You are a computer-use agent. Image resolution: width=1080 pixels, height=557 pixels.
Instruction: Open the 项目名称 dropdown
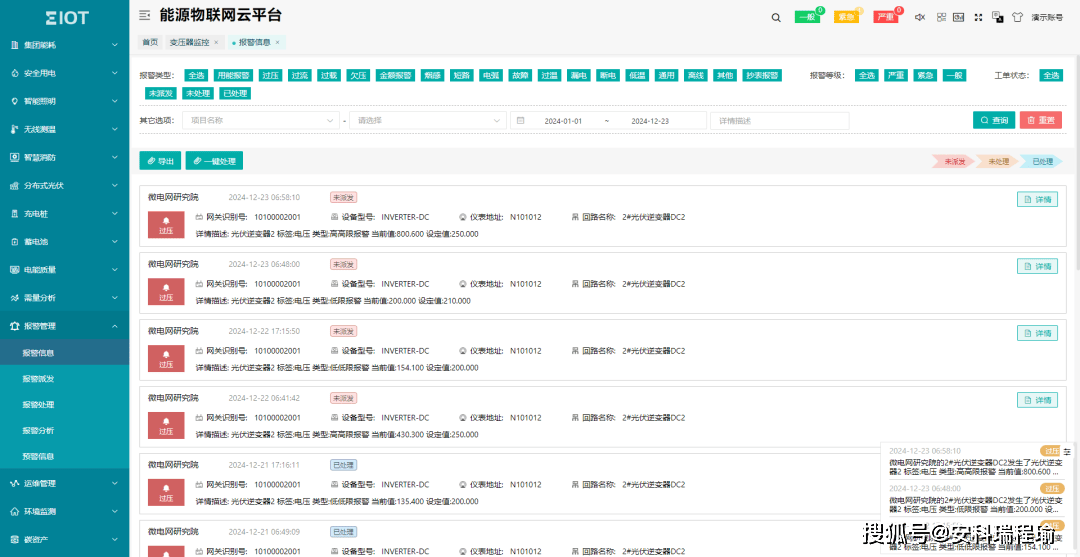click(262, 120)
